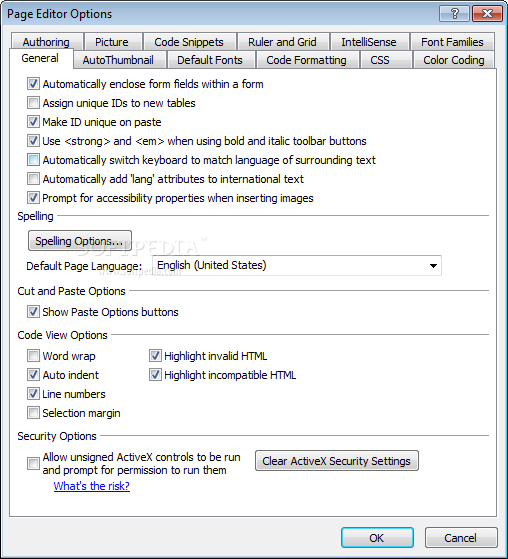508x559 pixels.
Task: Check Automatically add 'lang' attributes option
Action: tap(33, 179)
